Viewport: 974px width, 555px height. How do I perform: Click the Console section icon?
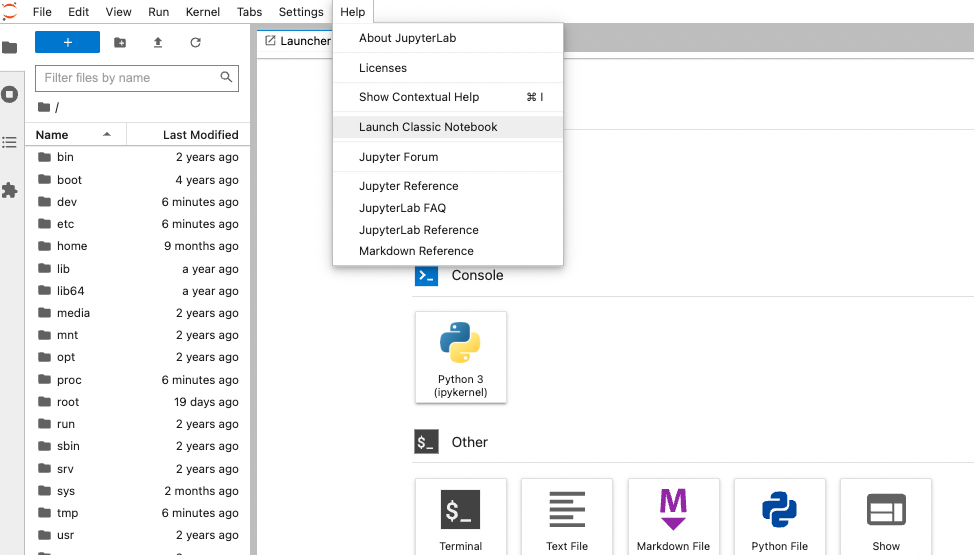(426, 275)
